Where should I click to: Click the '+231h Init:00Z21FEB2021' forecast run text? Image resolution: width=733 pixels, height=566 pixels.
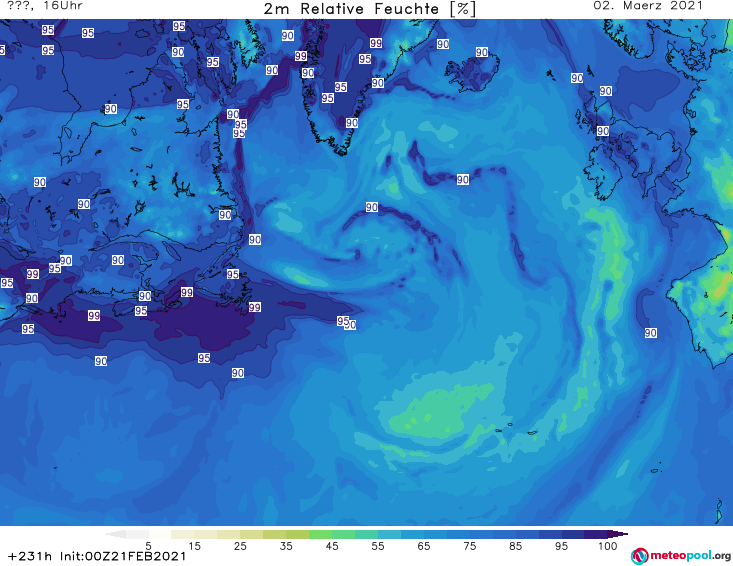coord(97,557)
